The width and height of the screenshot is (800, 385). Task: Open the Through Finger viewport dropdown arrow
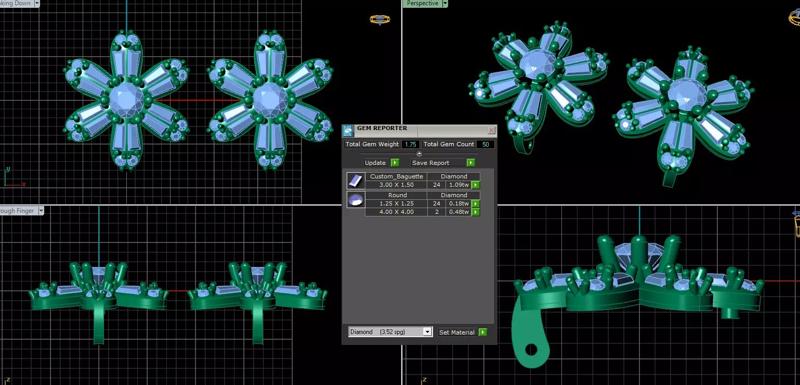click(41, 210)
